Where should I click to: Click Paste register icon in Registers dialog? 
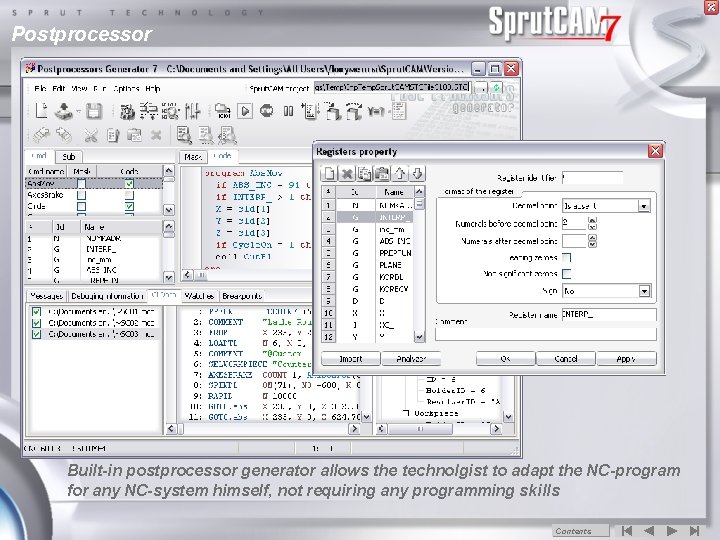pos(382,174)
